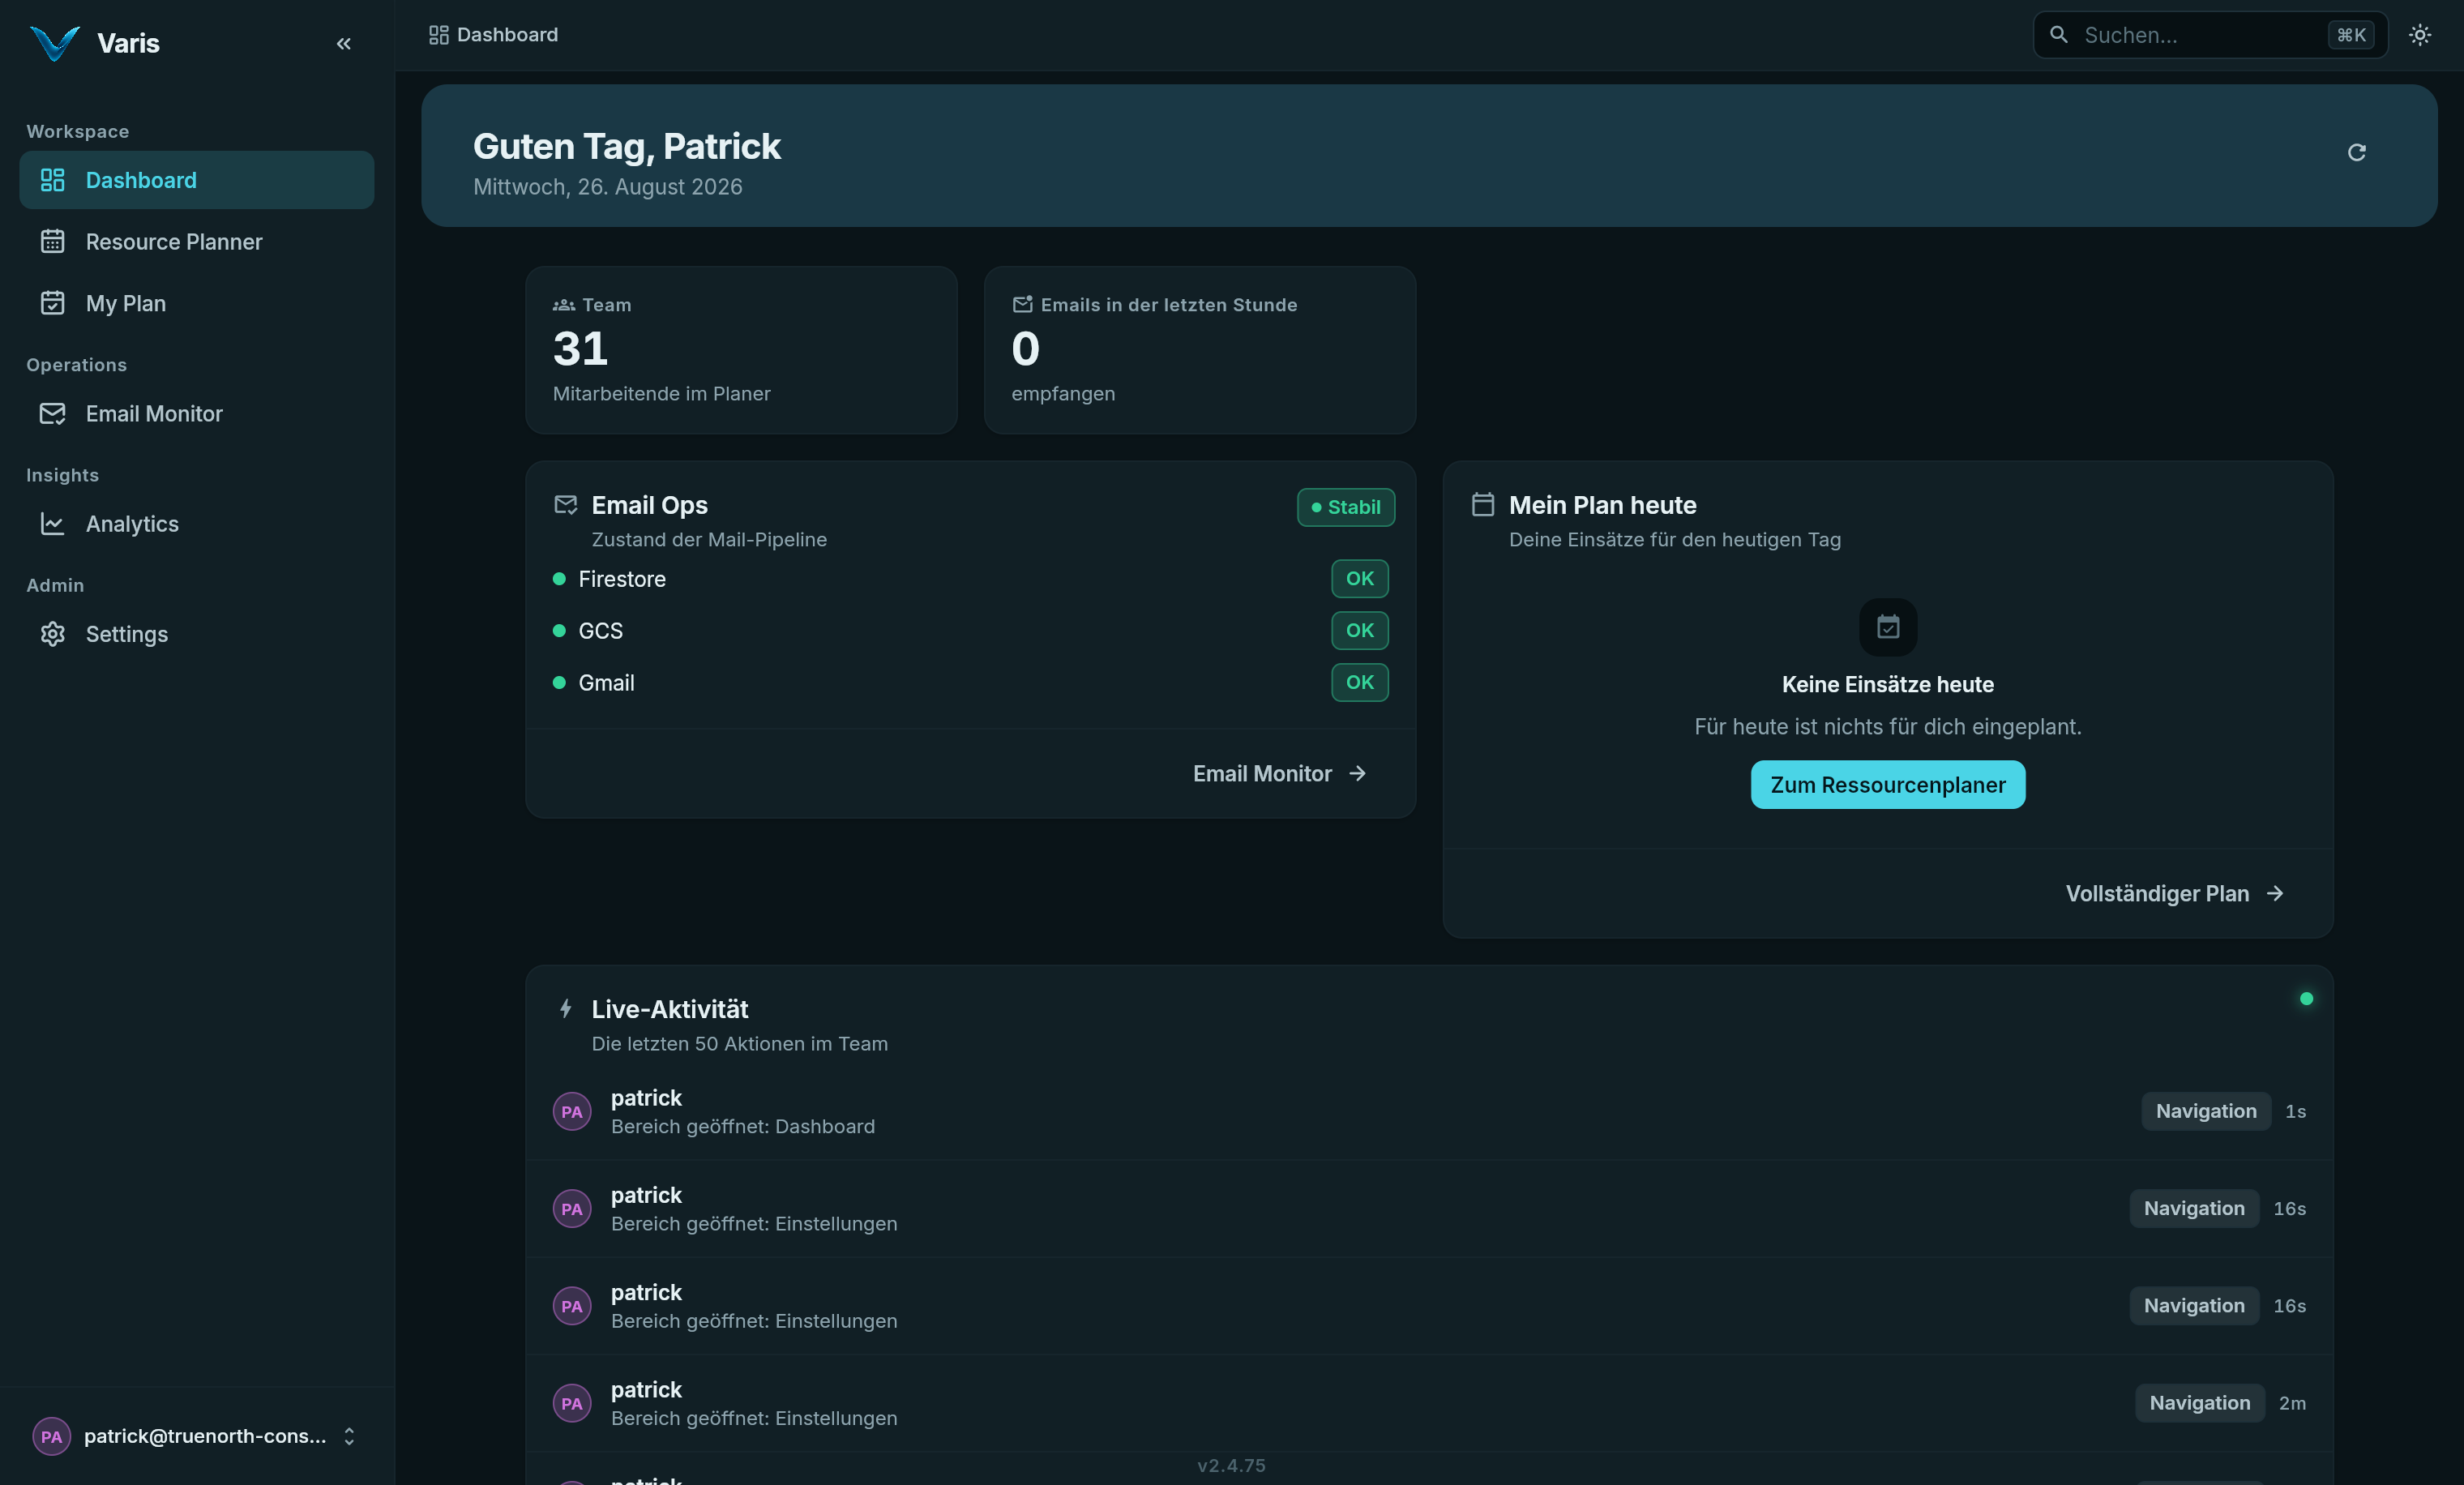Click the Firestore row label
The width and height of the screenshot is (2464, 1485).
click(622, 579)
